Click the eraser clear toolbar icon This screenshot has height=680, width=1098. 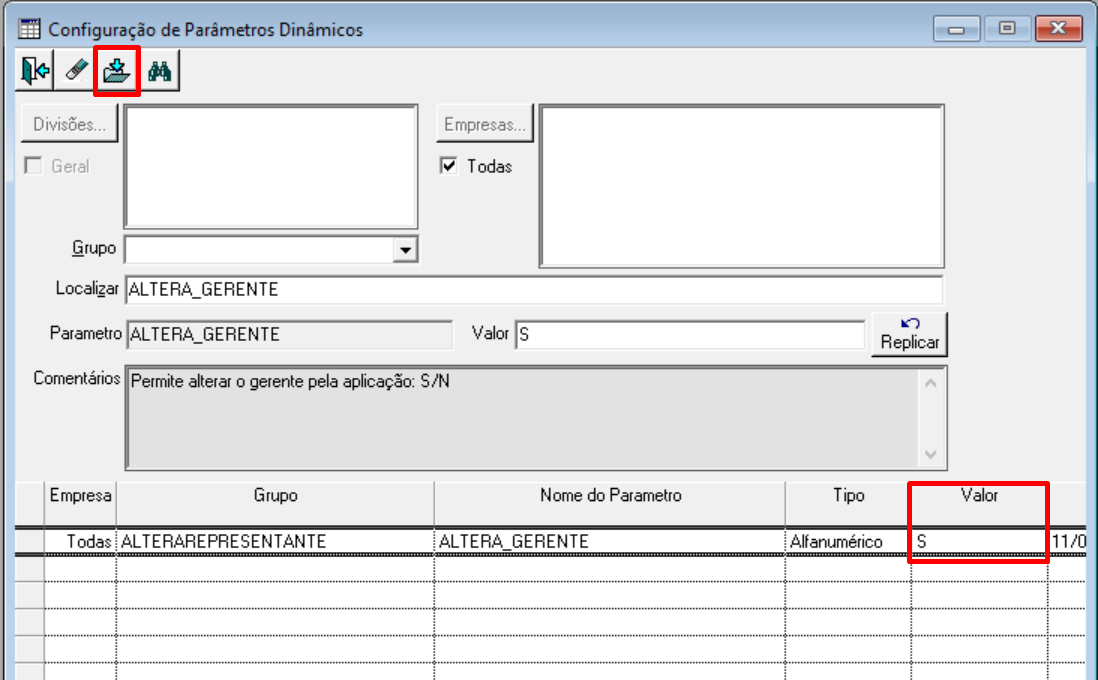click(75, 71)
